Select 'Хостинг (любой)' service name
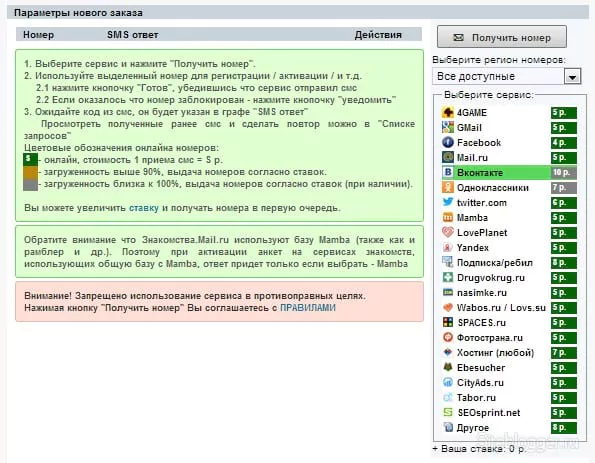Screen dimensions: 595x463 (x=495, y=353)
